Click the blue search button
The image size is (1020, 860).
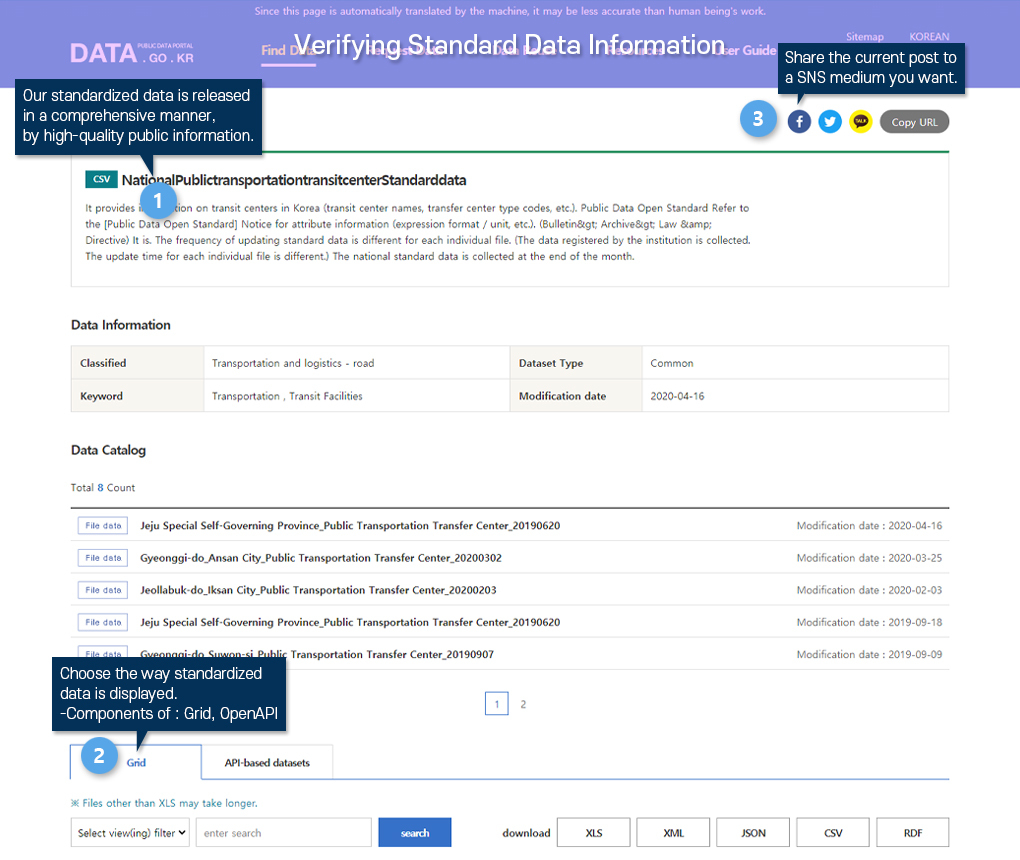tap(414, 833)
